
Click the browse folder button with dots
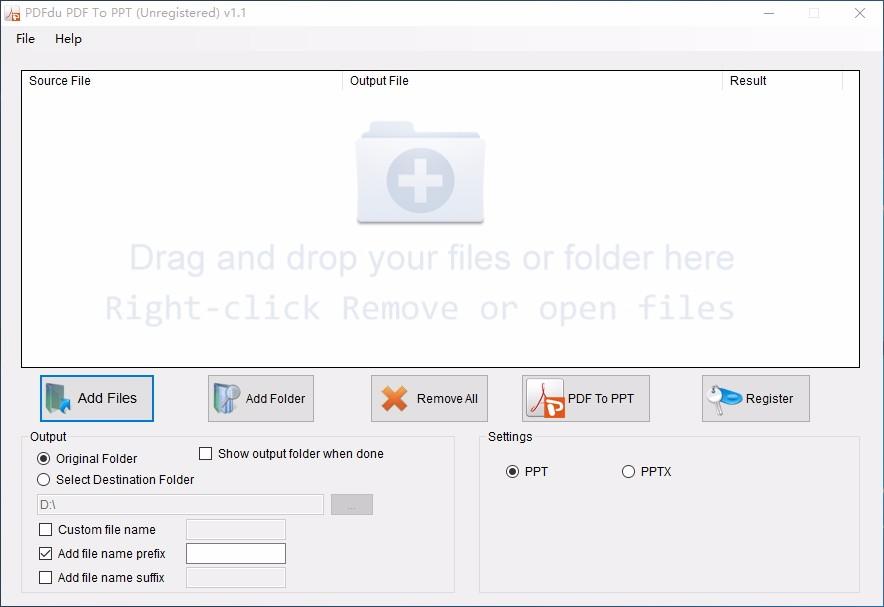(352, 504)
